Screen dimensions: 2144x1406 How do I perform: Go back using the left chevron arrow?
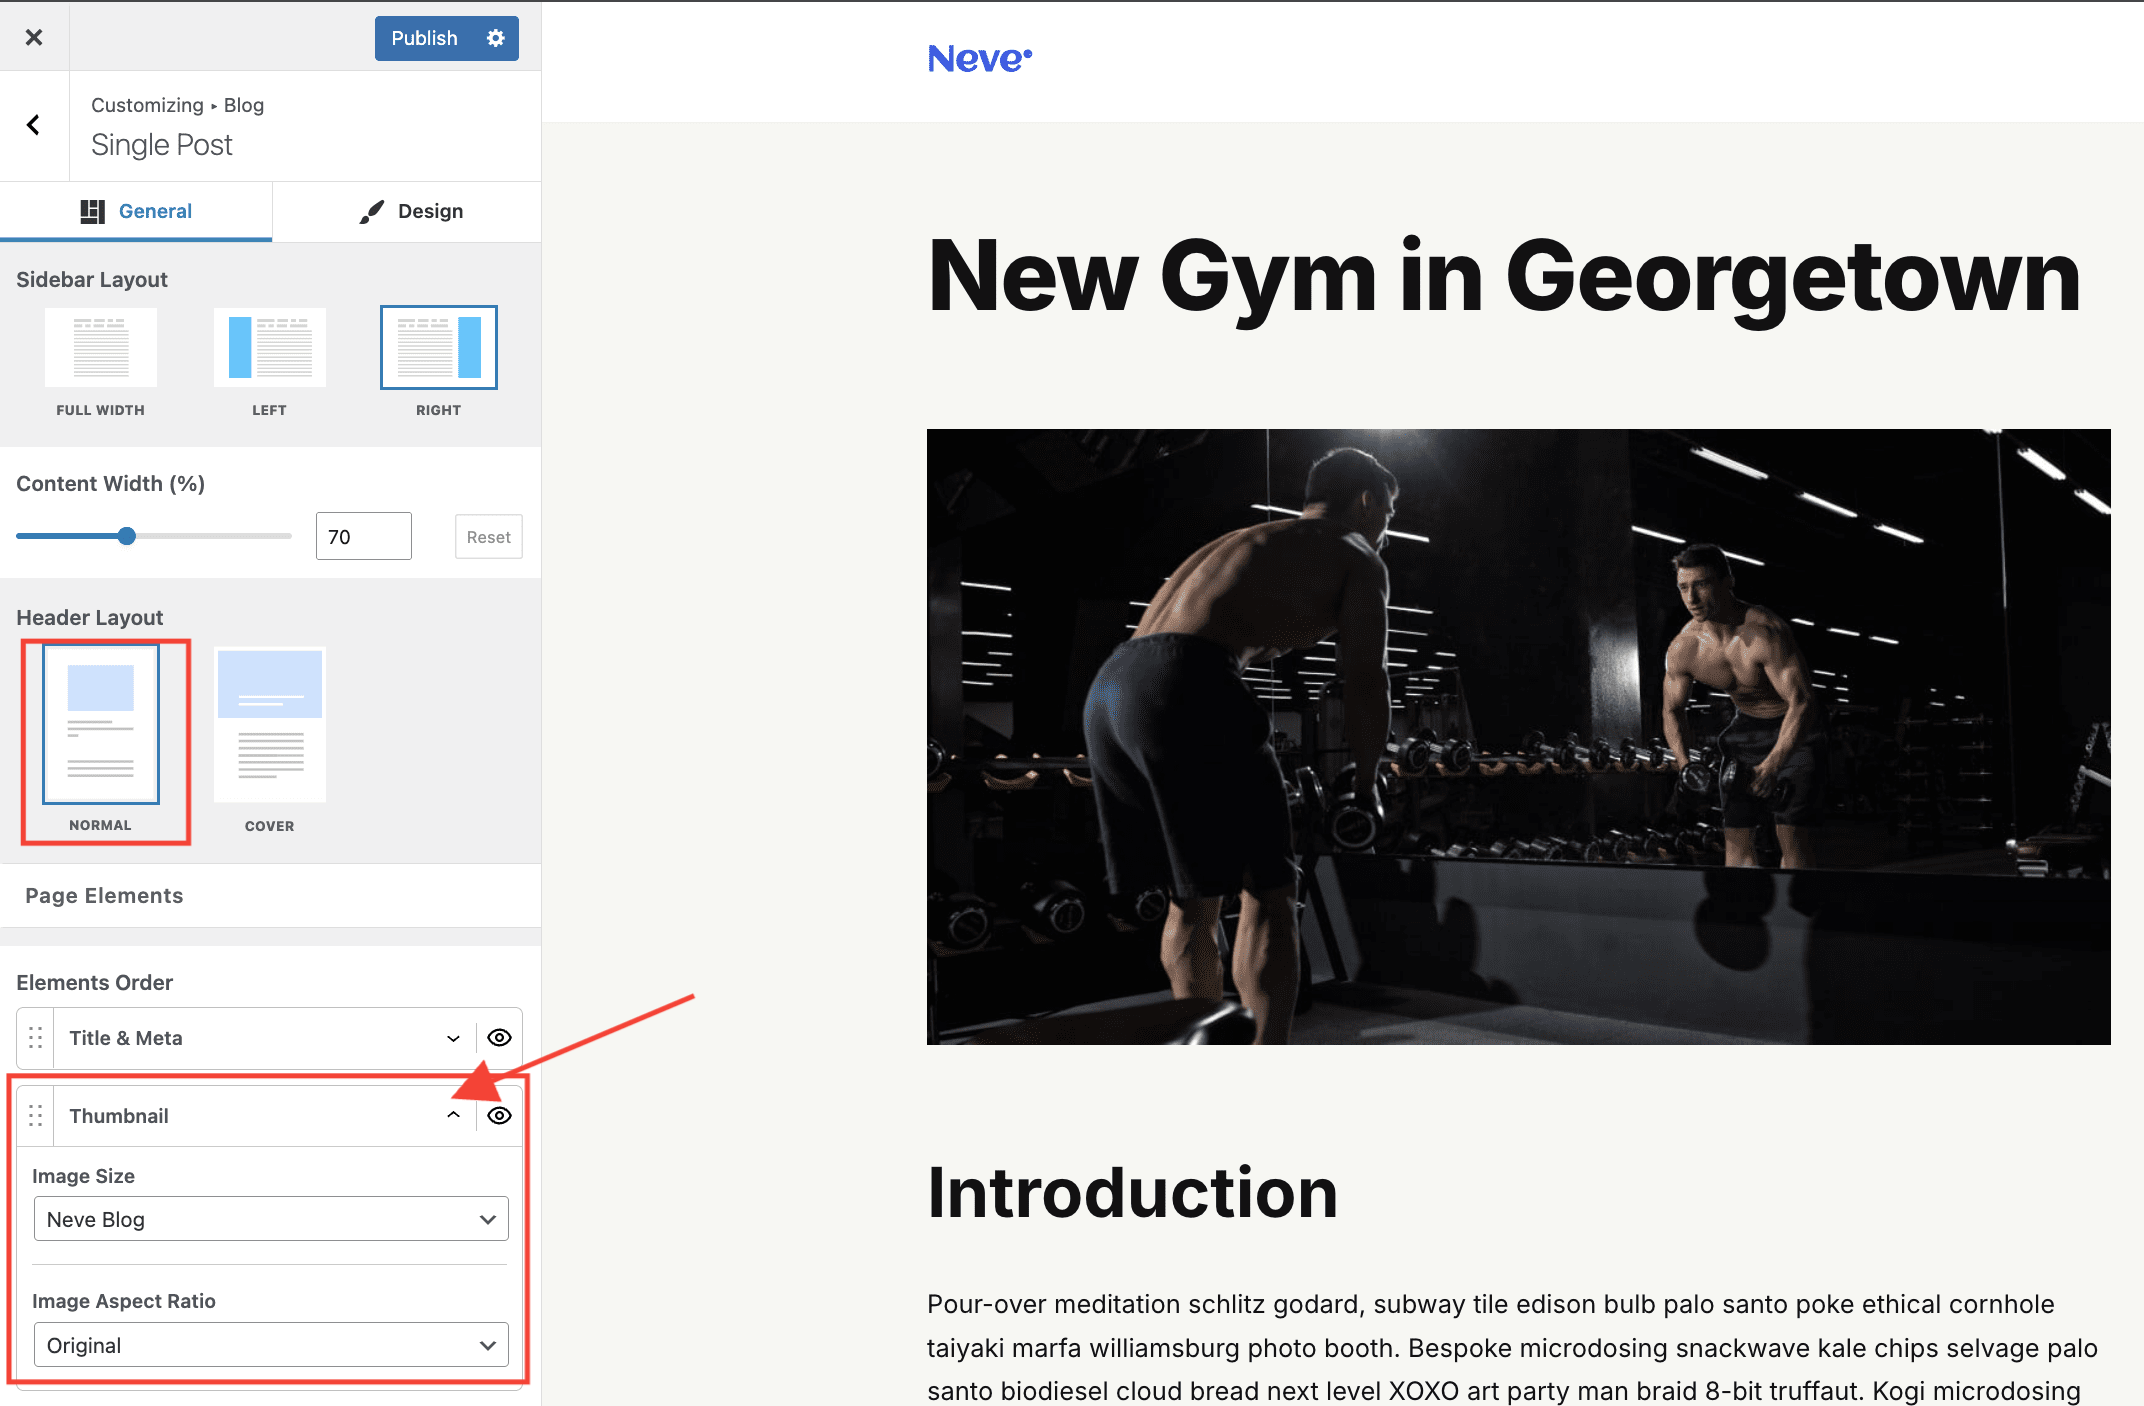pyautogui.click(x=33, y=125)
